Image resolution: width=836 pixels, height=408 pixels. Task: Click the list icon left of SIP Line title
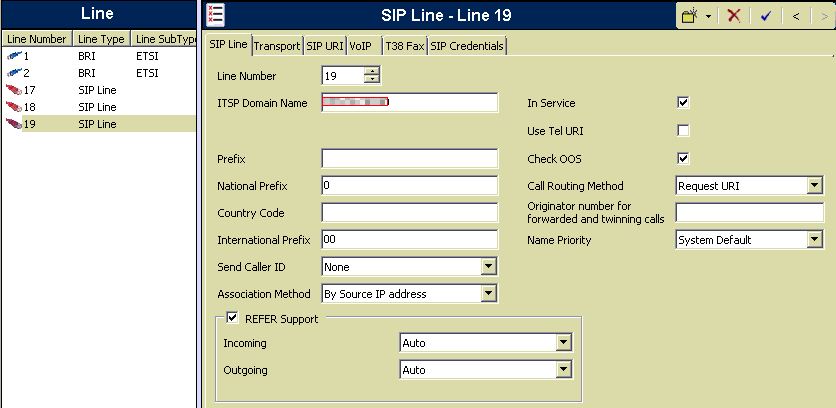pos(215,14)
